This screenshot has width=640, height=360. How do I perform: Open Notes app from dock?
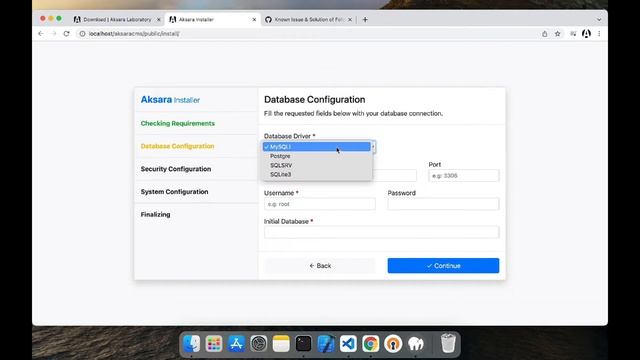click(x=281, y=344)
